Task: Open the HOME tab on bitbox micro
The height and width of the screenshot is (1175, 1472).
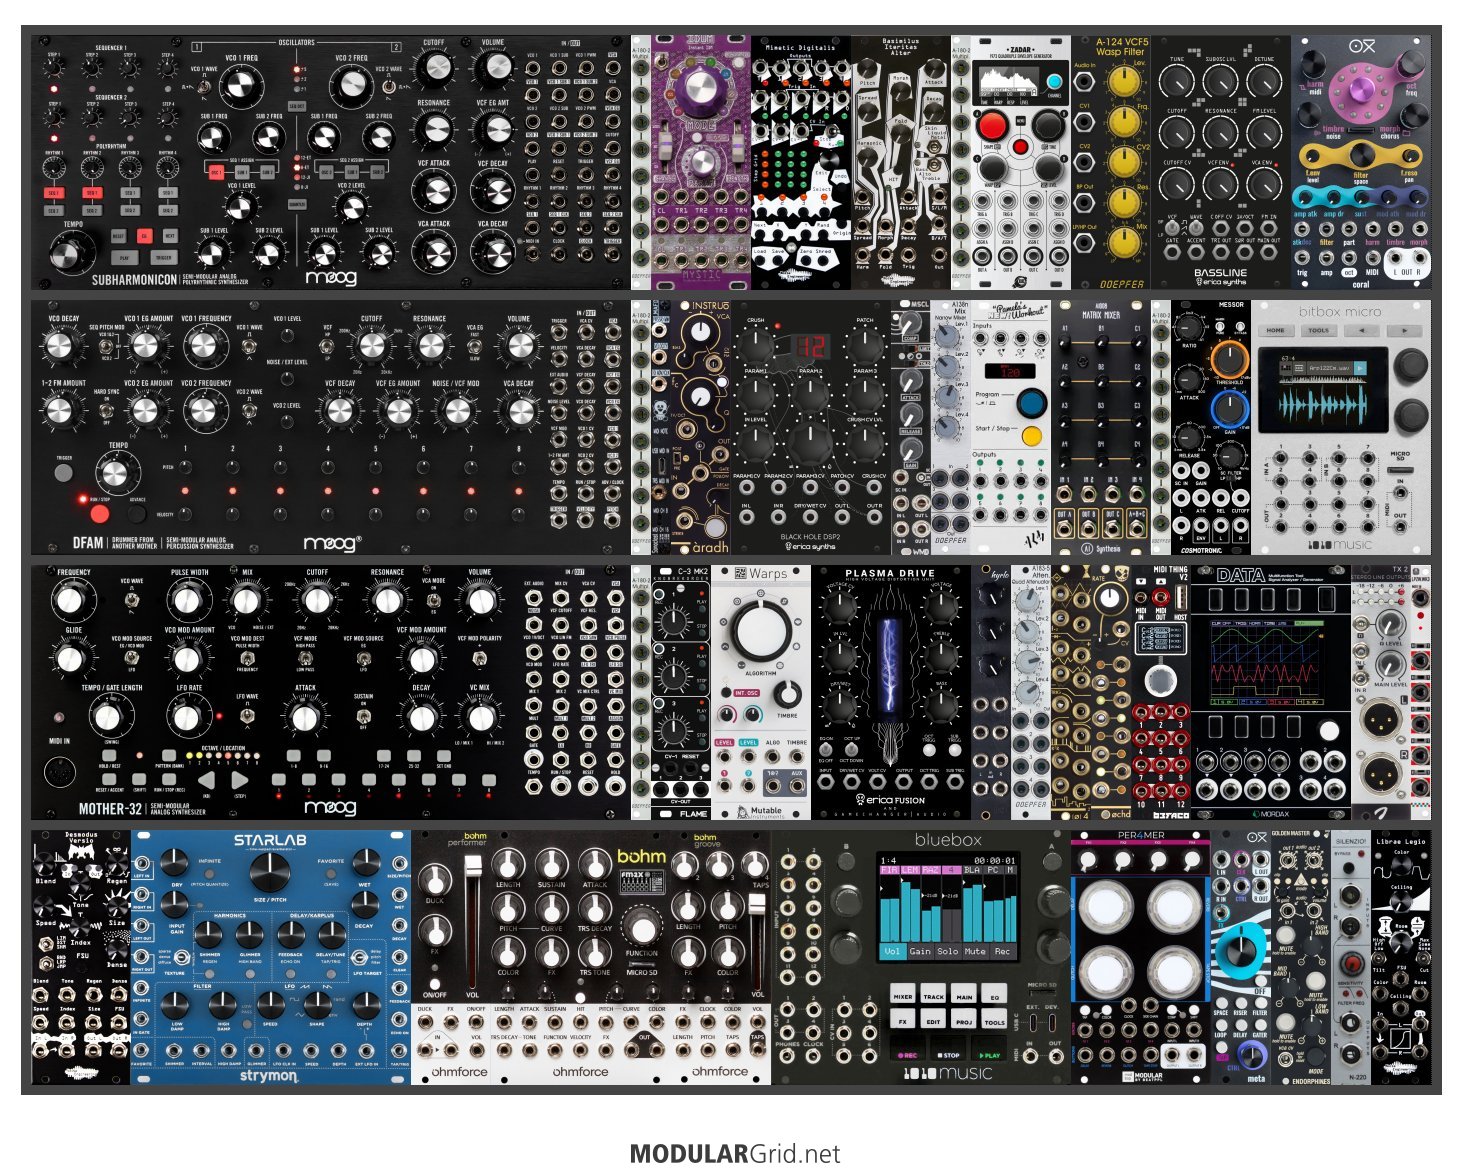Action: point(1276,330)
